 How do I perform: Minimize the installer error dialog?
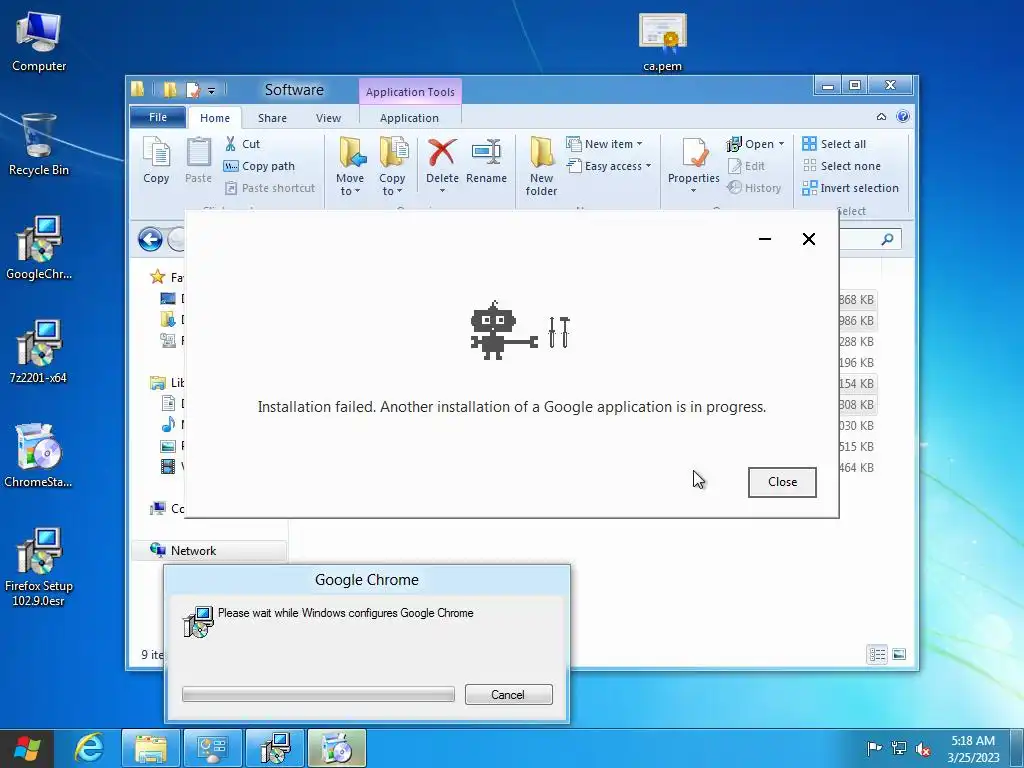pyautogui.click(x=765, y=239)
